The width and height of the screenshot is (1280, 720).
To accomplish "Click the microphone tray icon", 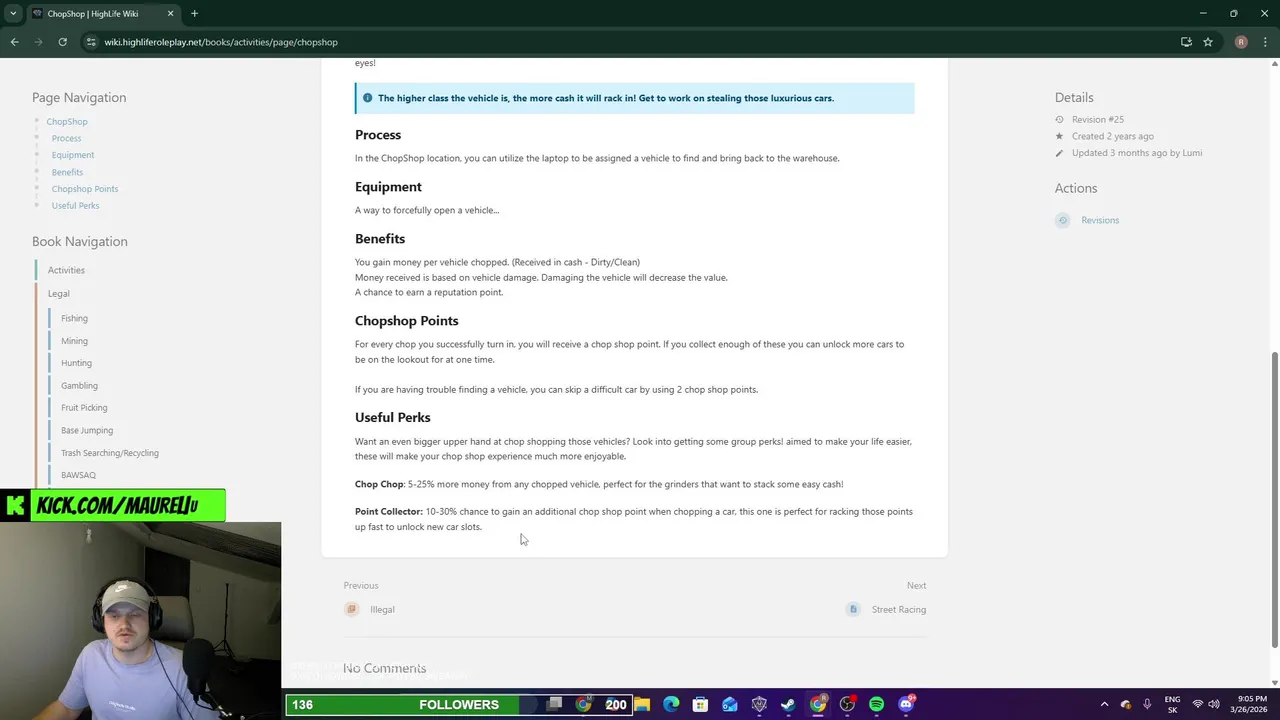I will [1147, 705].
